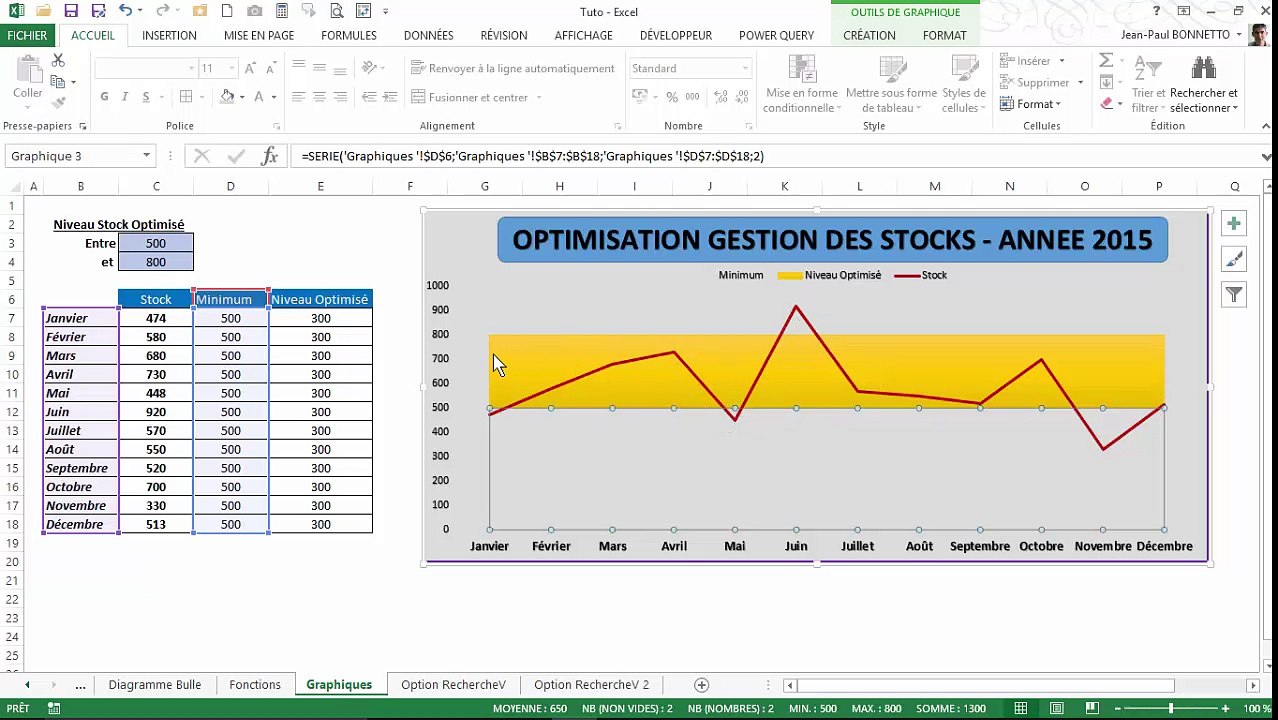This screenshot has height=720, width=1278.
Task: Align text left in cell
Action: [x=298, y=97]
